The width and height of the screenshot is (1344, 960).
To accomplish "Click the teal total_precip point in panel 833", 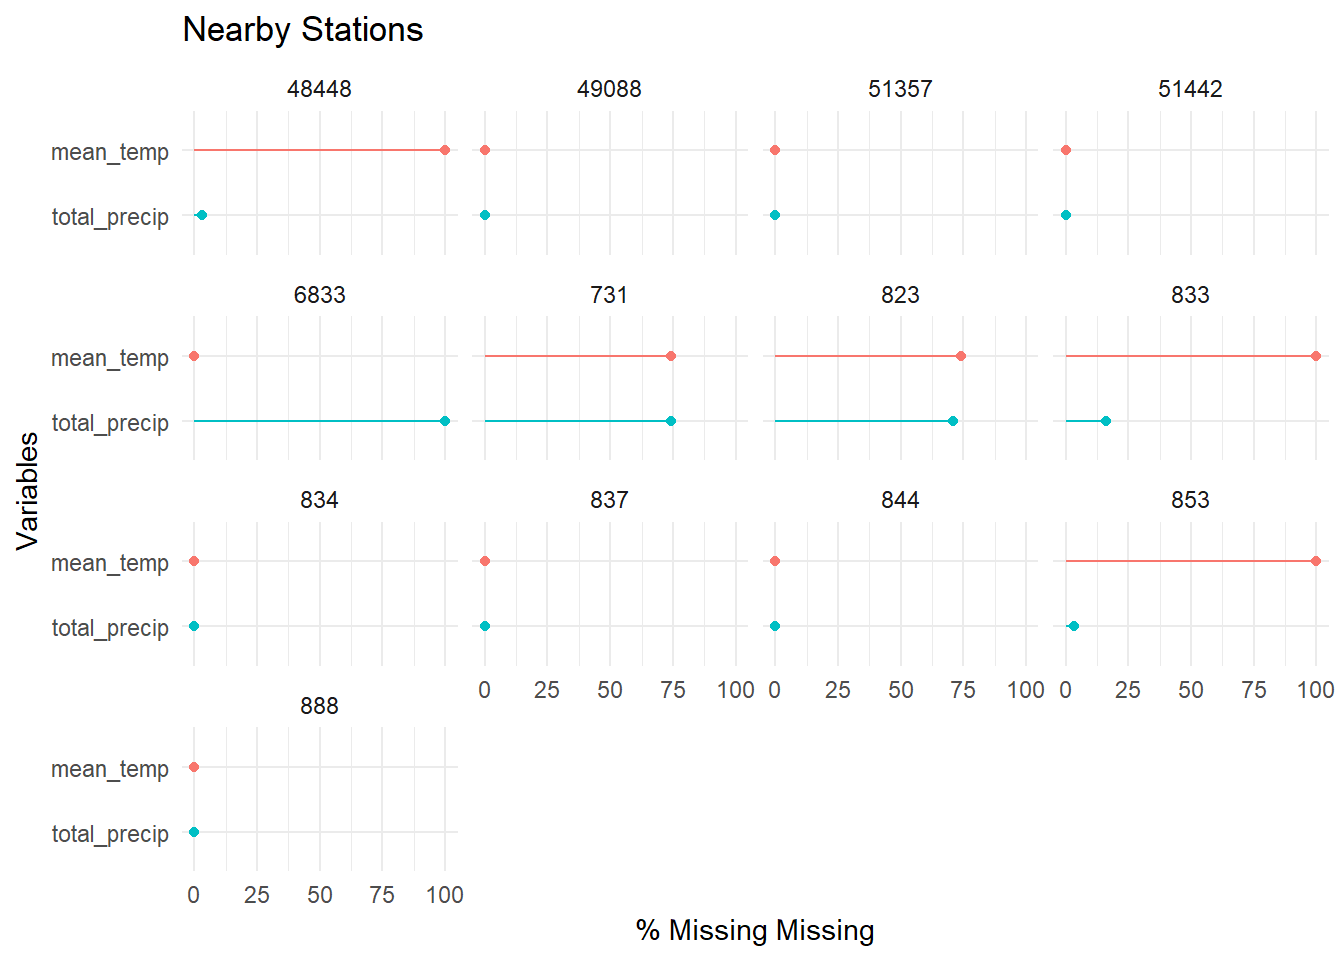I will (x=1106, y=421).
